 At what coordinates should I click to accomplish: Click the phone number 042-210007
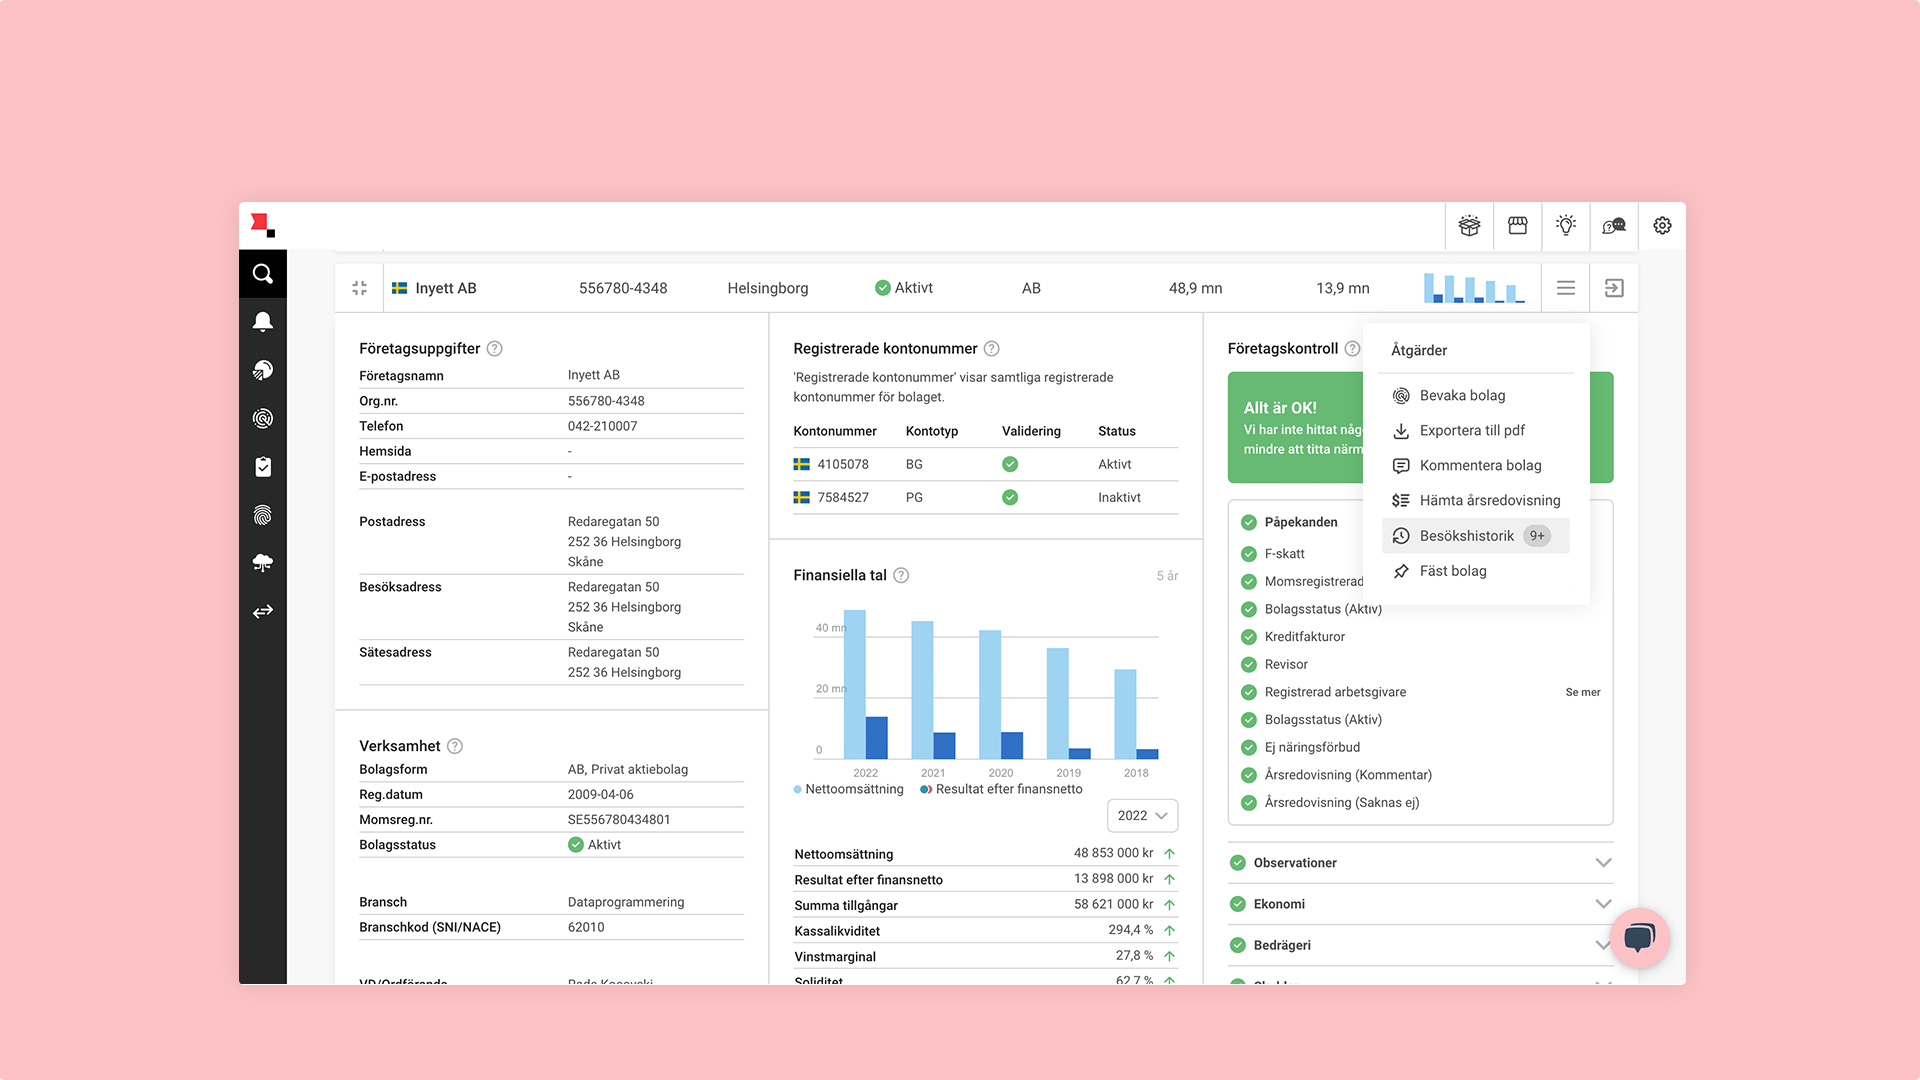602,426
